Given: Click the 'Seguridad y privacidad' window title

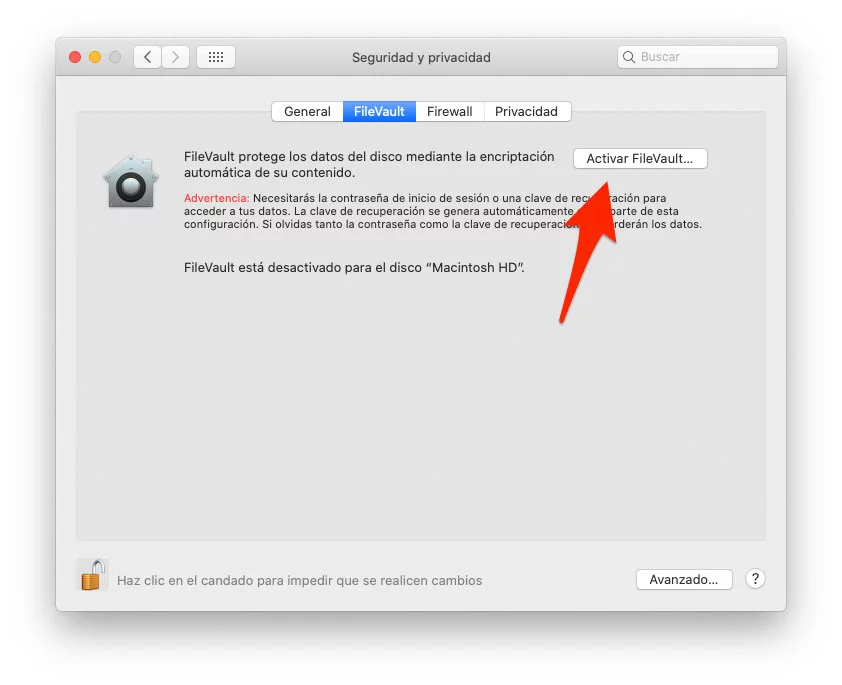Looking at the screenshot, I should point(421,57).
